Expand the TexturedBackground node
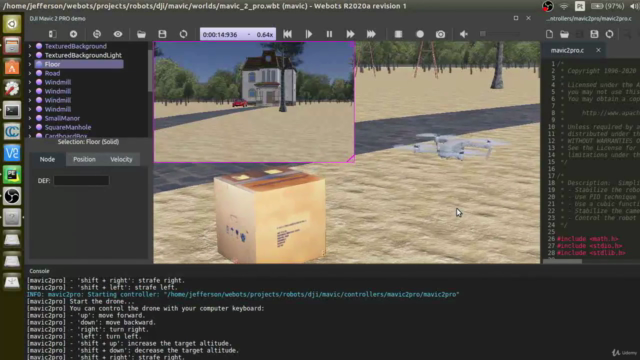The image size is (640, 360). pos(30,46)
